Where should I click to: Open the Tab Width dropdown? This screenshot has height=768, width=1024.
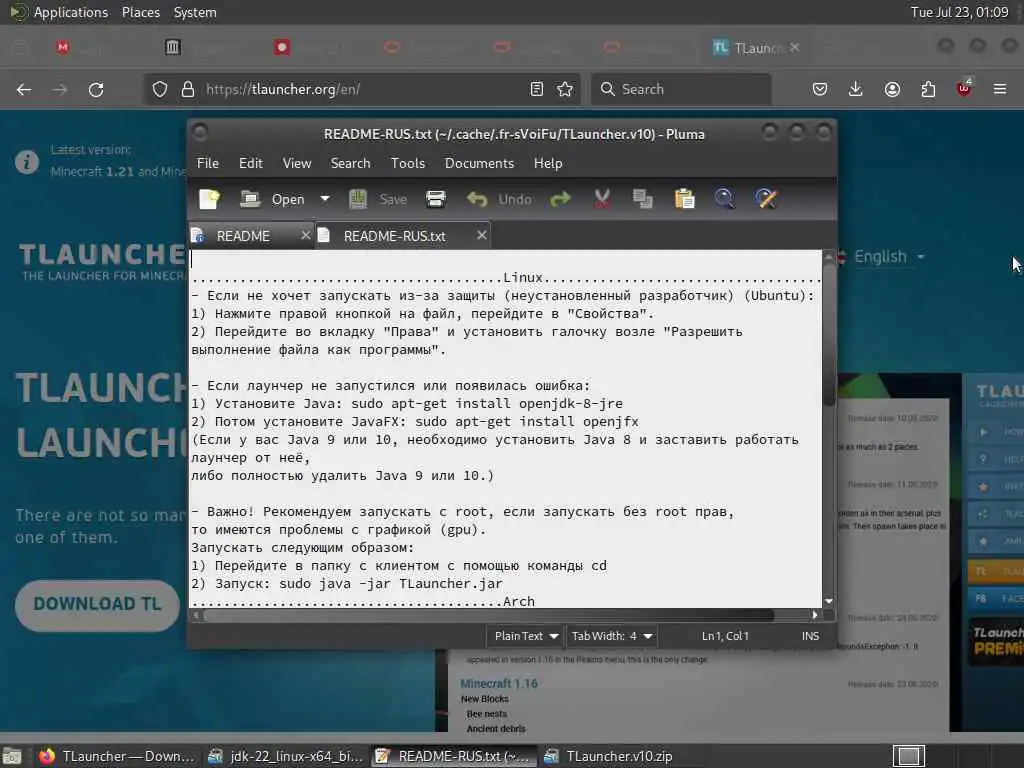611,635
